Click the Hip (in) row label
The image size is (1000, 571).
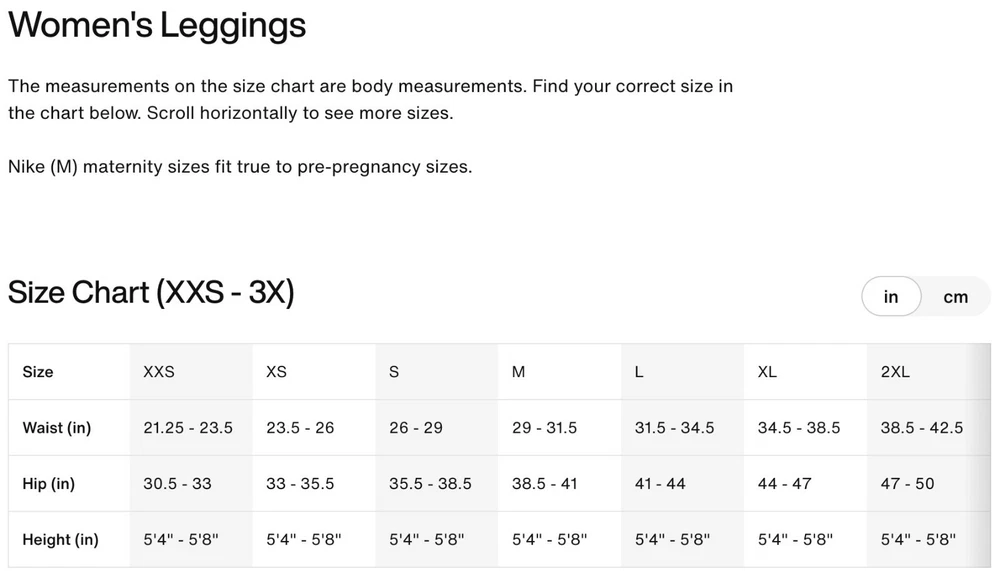[x=49, y=484]
